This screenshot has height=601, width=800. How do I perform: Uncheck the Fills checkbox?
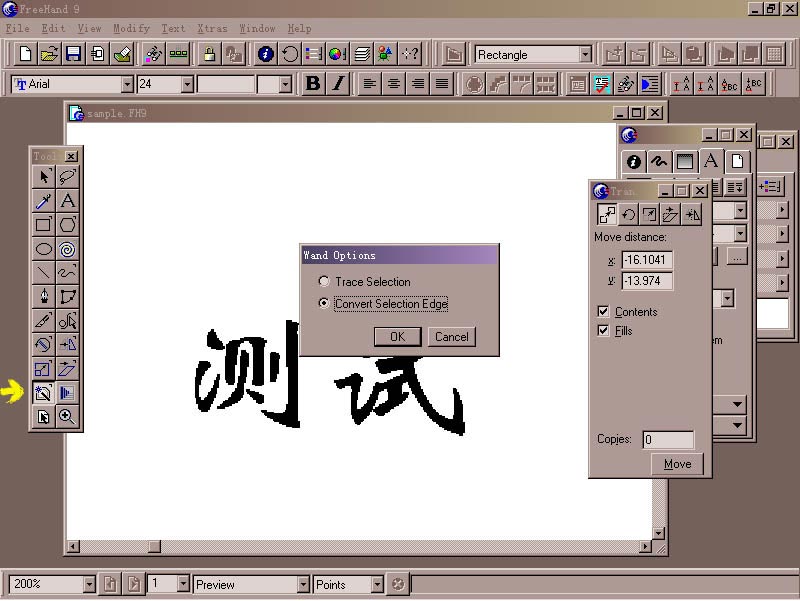point(603,331)
